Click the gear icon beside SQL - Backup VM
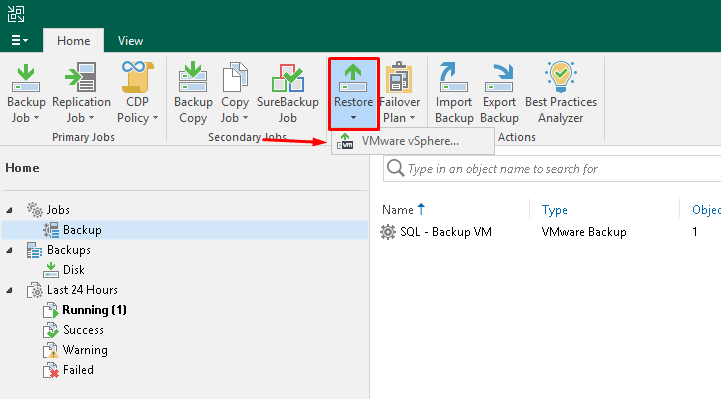This screenshot has height=399, width=721. click(x=388, y=232)
